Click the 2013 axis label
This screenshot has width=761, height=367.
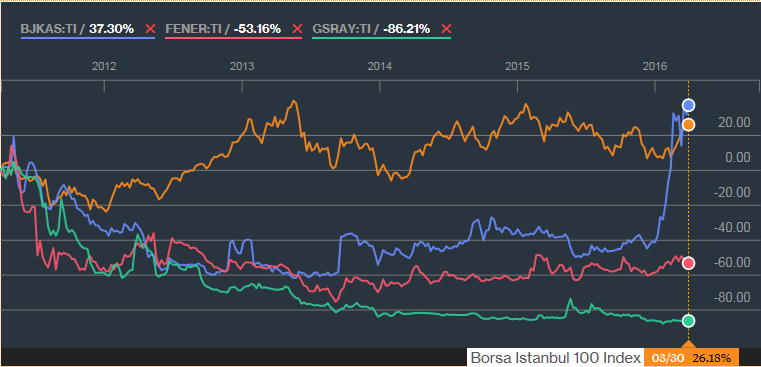pyautogui.click(x=242, y=66)
